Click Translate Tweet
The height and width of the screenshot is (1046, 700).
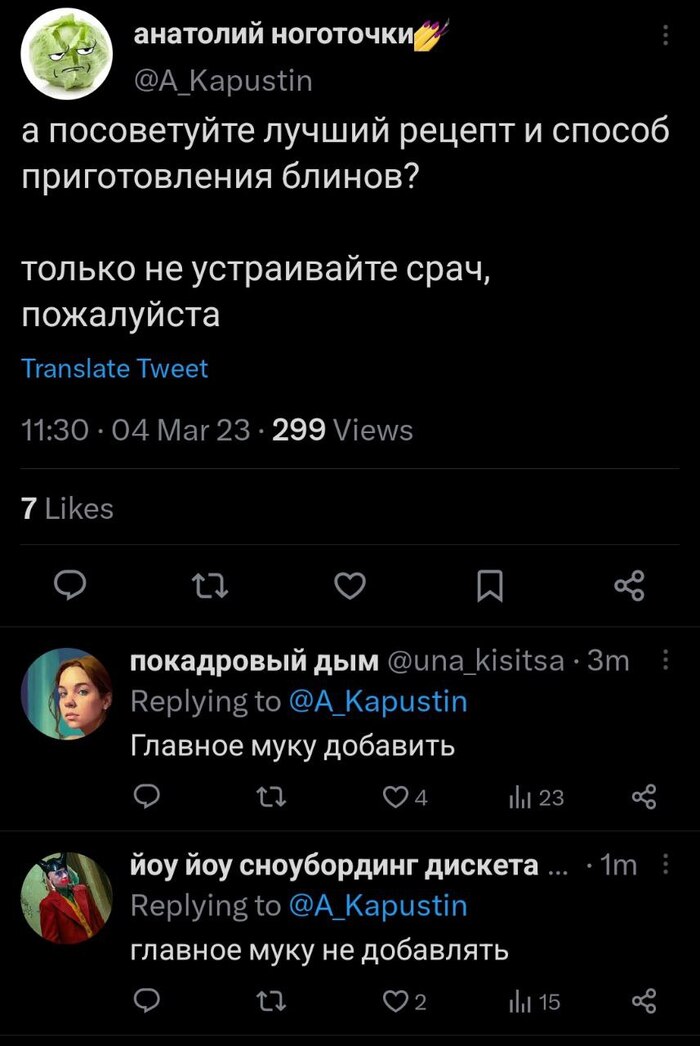pos(115,368)
